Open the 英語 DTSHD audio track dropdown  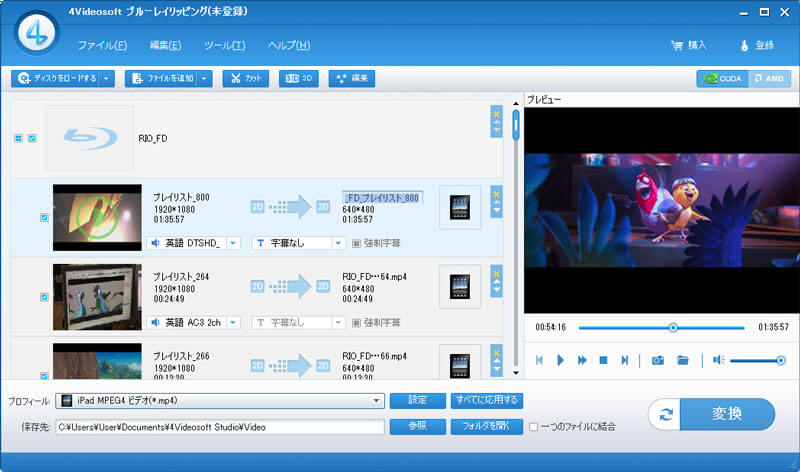(x=233, y=243)
